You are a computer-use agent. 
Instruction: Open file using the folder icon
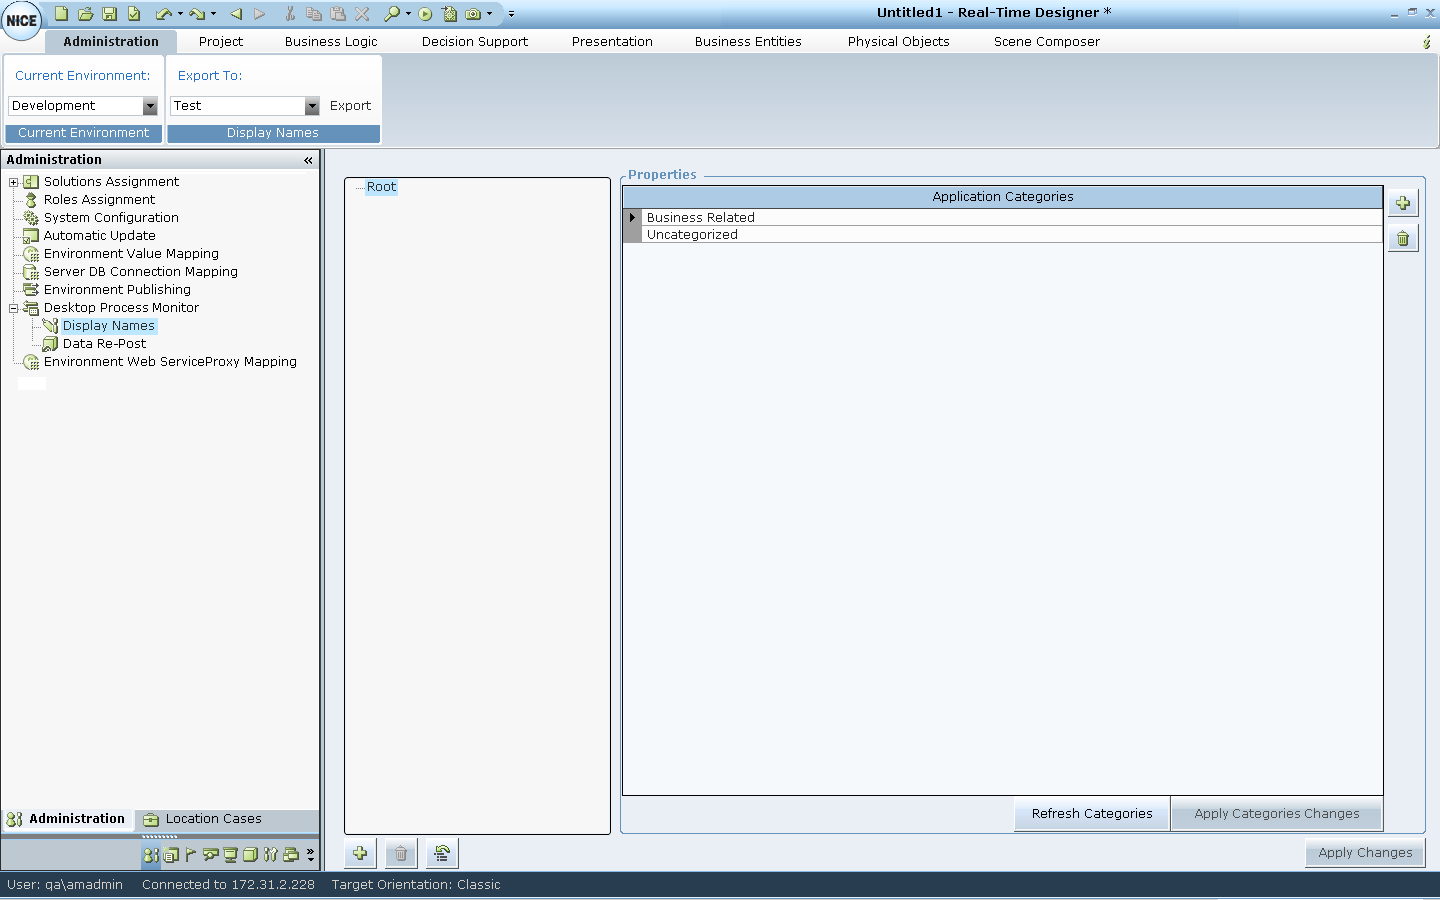(x=86, y=14)
